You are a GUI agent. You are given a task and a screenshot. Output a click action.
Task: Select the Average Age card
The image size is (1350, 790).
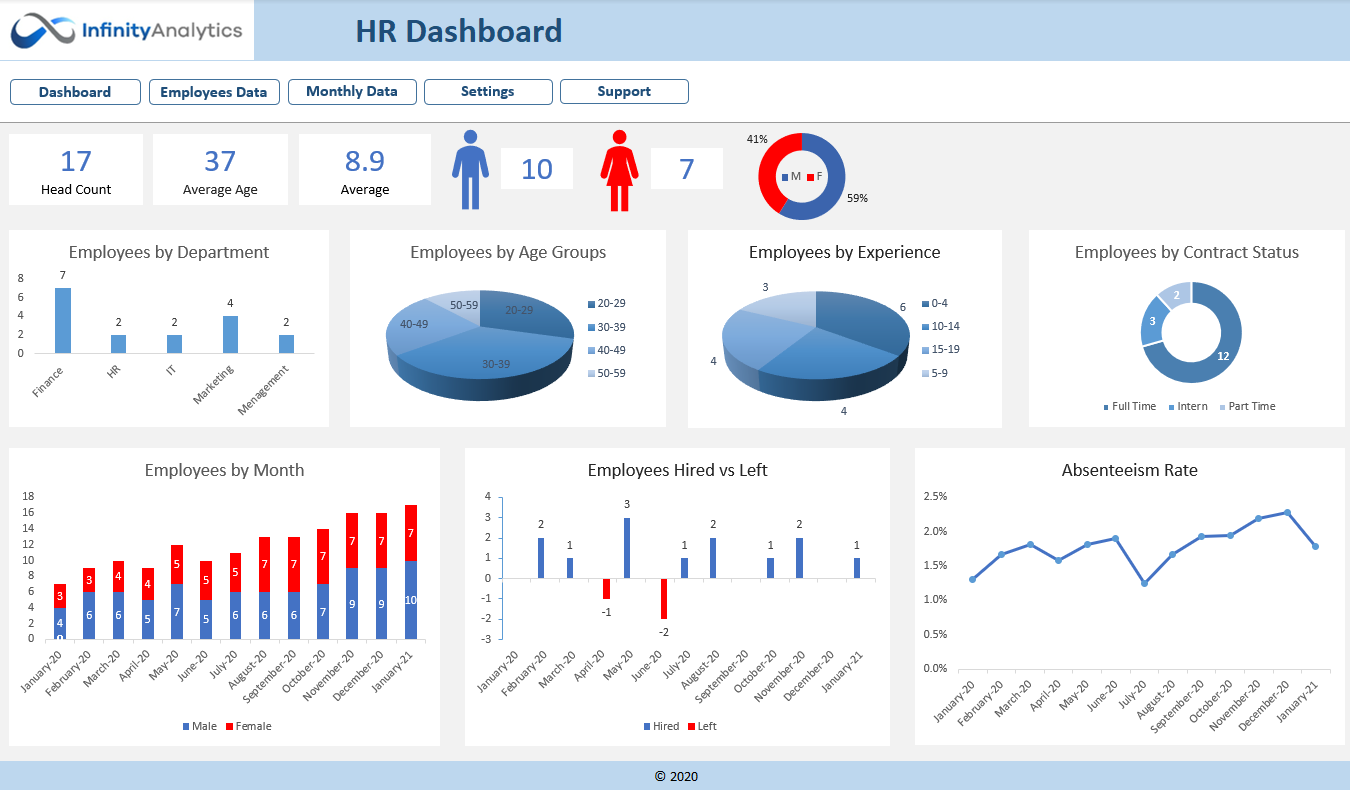pos(220,170)
